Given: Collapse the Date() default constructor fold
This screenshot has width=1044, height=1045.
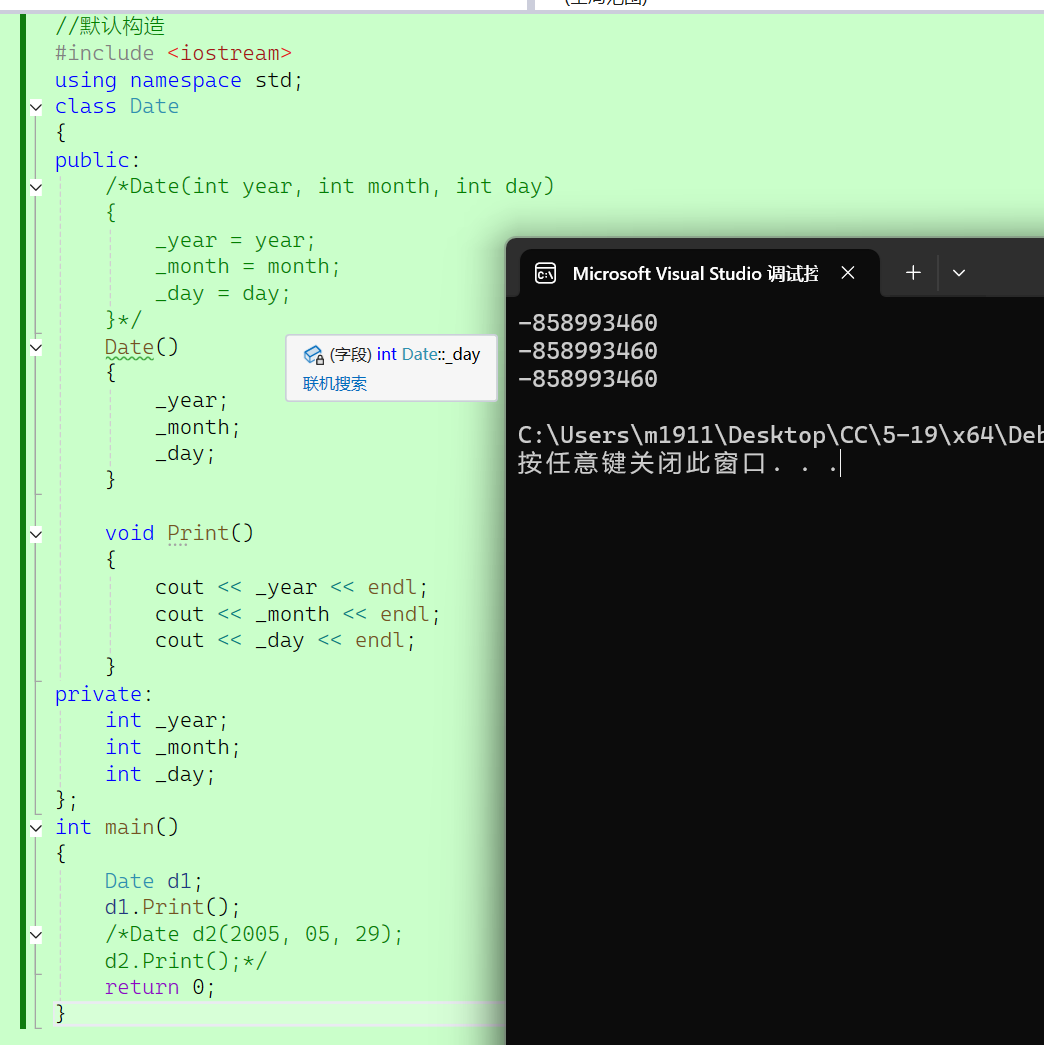Looking at the screenshot, I should (36, 347).
